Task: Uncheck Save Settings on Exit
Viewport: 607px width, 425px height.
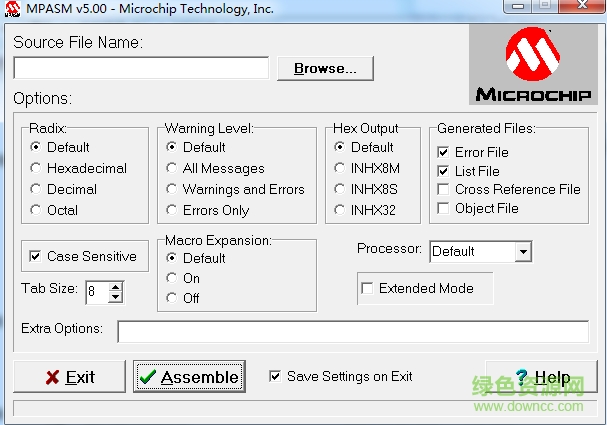Action: 275,376
